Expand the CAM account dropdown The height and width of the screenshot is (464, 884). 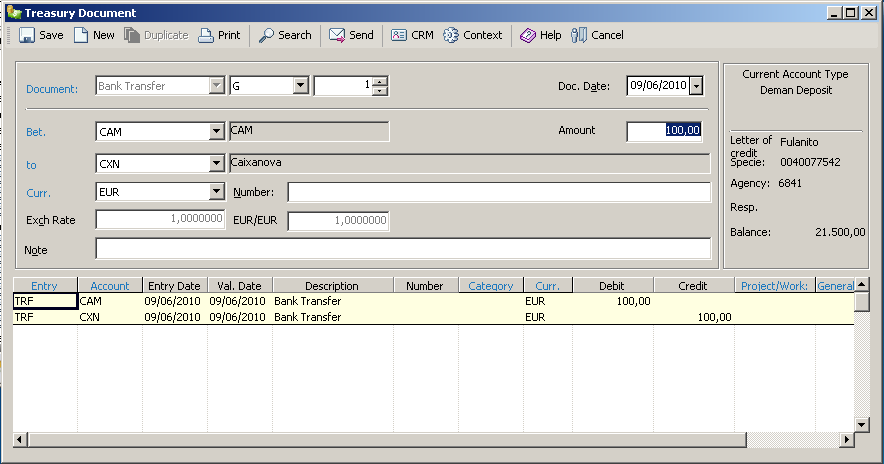217,131
